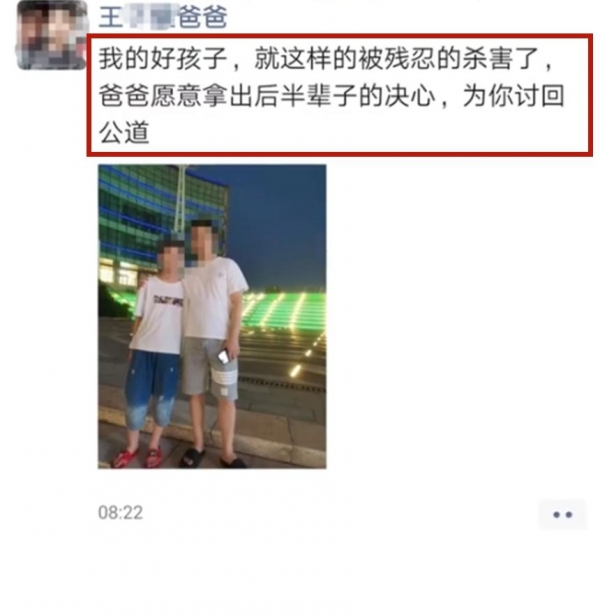Click the 08:22 post timestamp
This screenshot has height=616, width=600.
point(120,513)
